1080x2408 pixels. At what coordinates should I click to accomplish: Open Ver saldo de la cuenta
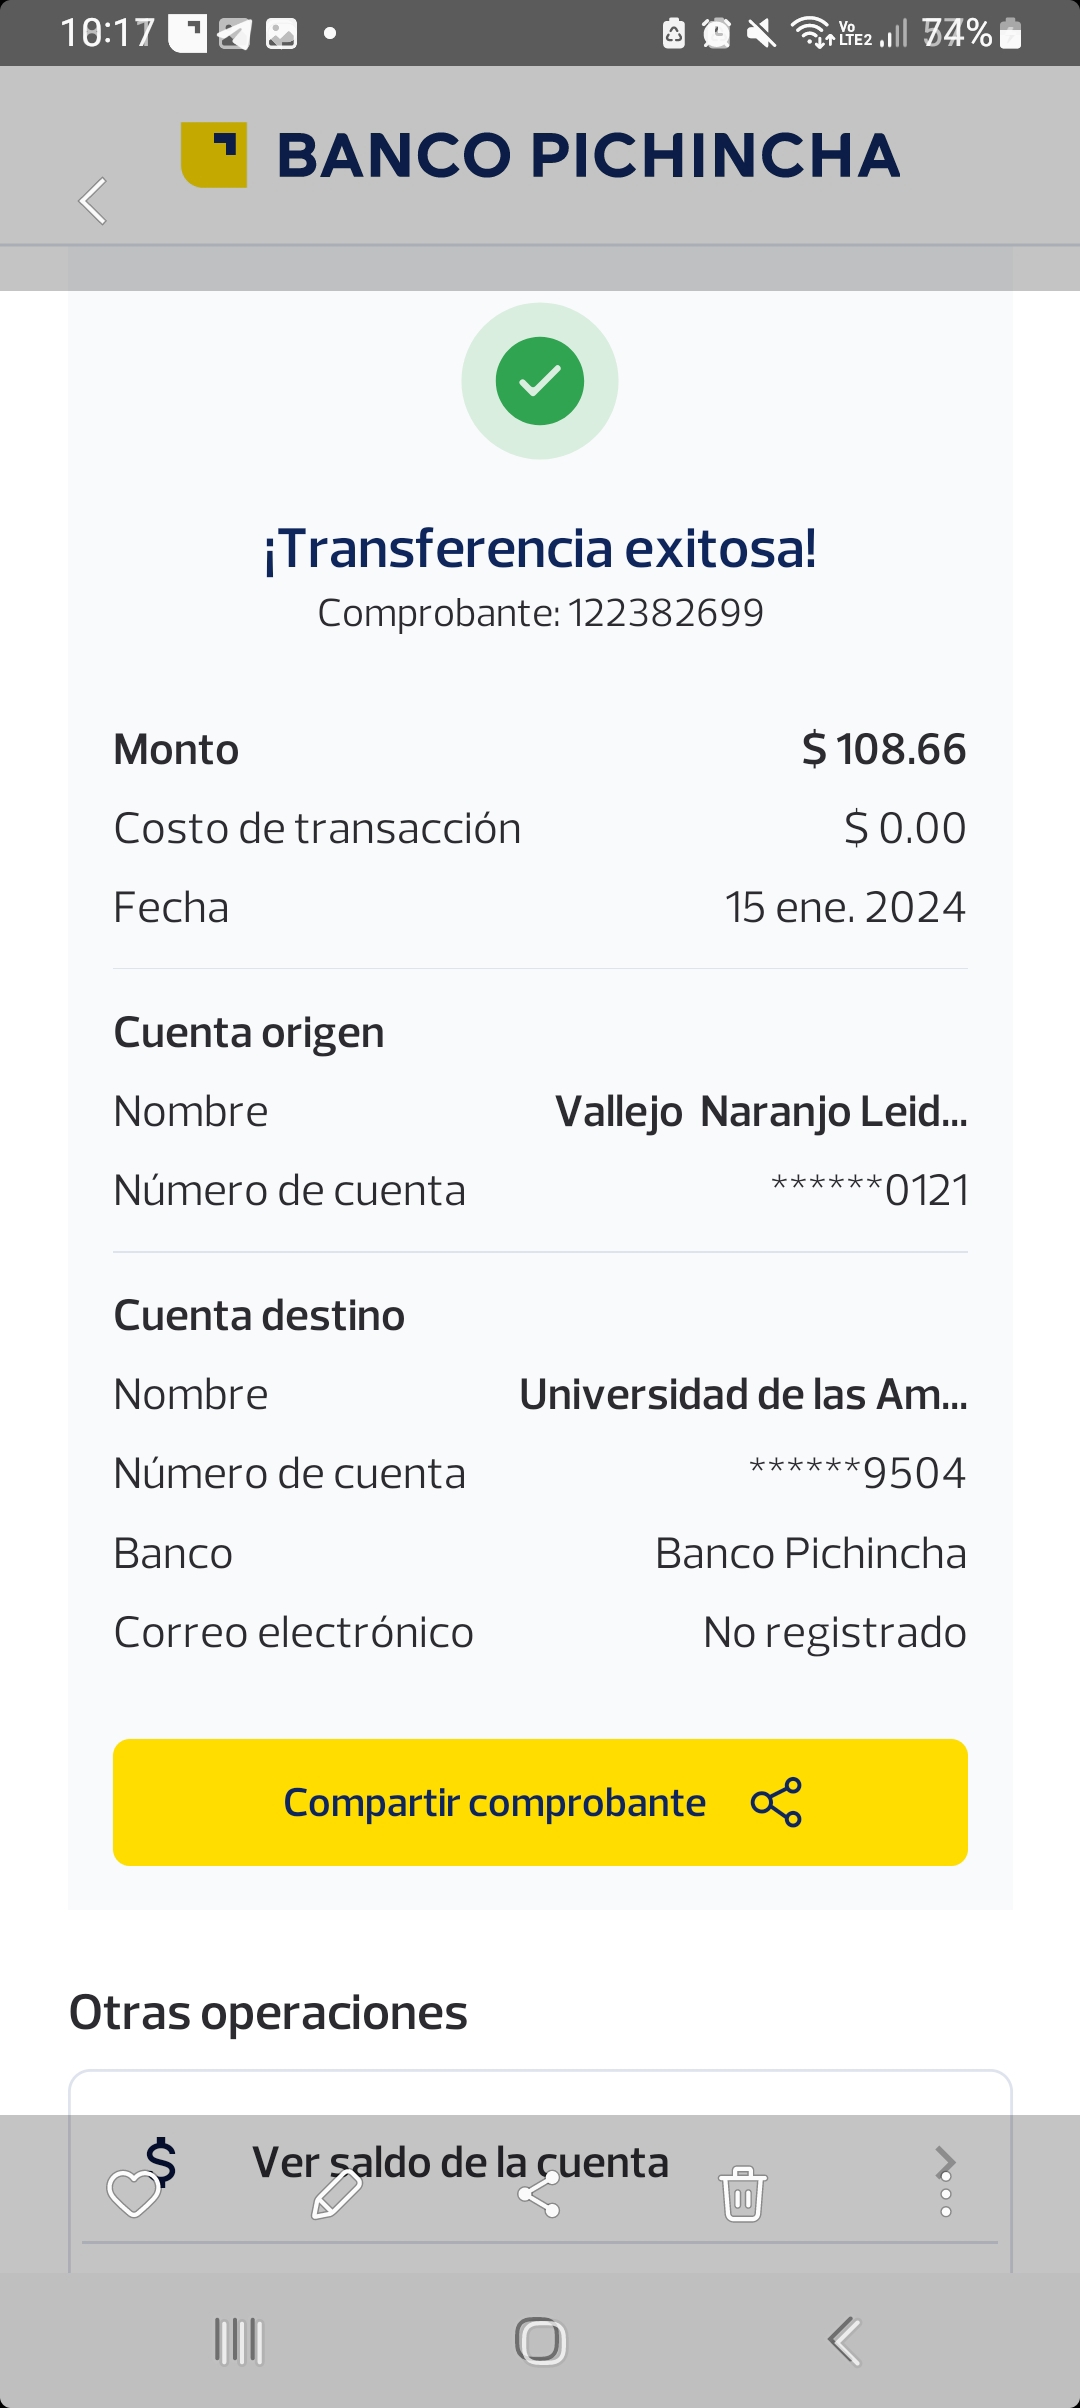pyautogui.click(x=460, y=2162)
